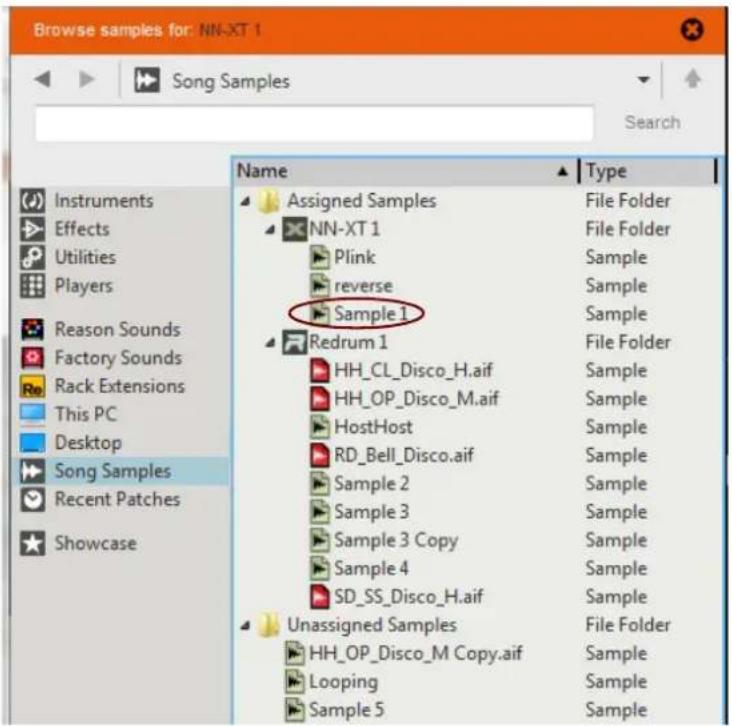Select the Plink sample
The width and height of the screenshot is (732, 726).
point(354,257)
